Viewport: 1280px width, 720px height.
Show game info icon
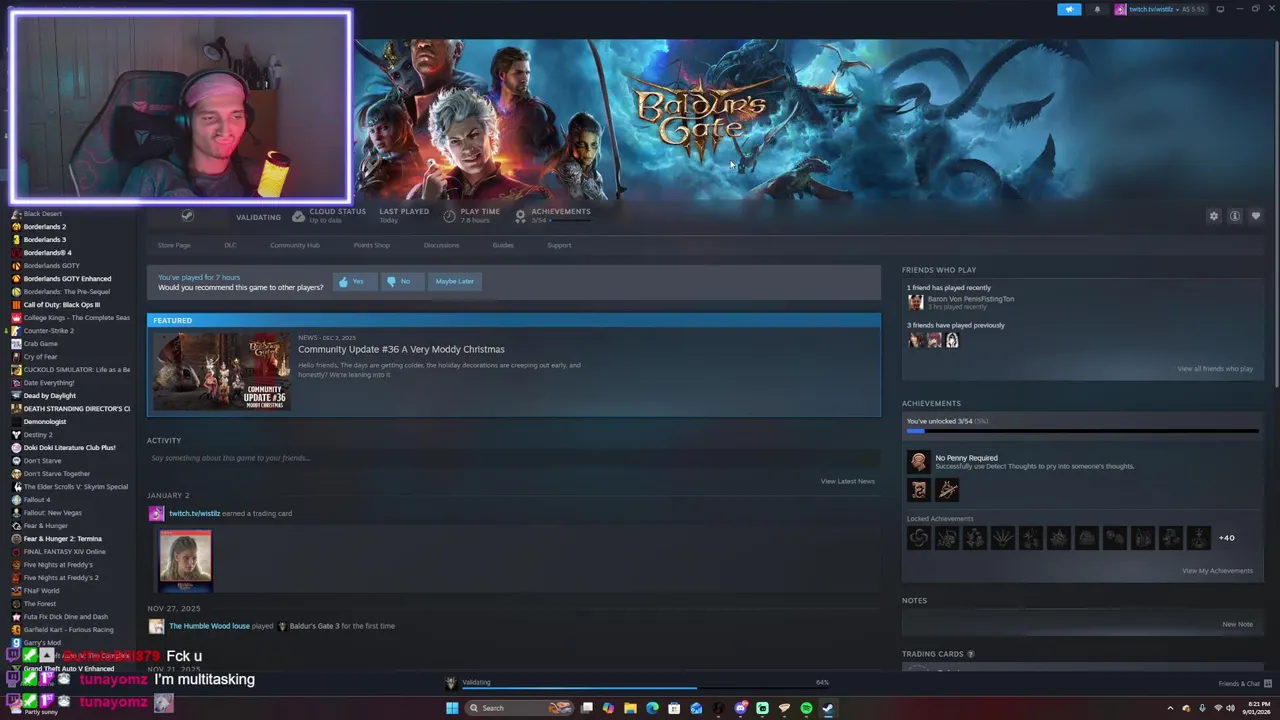coord(1235,216)
